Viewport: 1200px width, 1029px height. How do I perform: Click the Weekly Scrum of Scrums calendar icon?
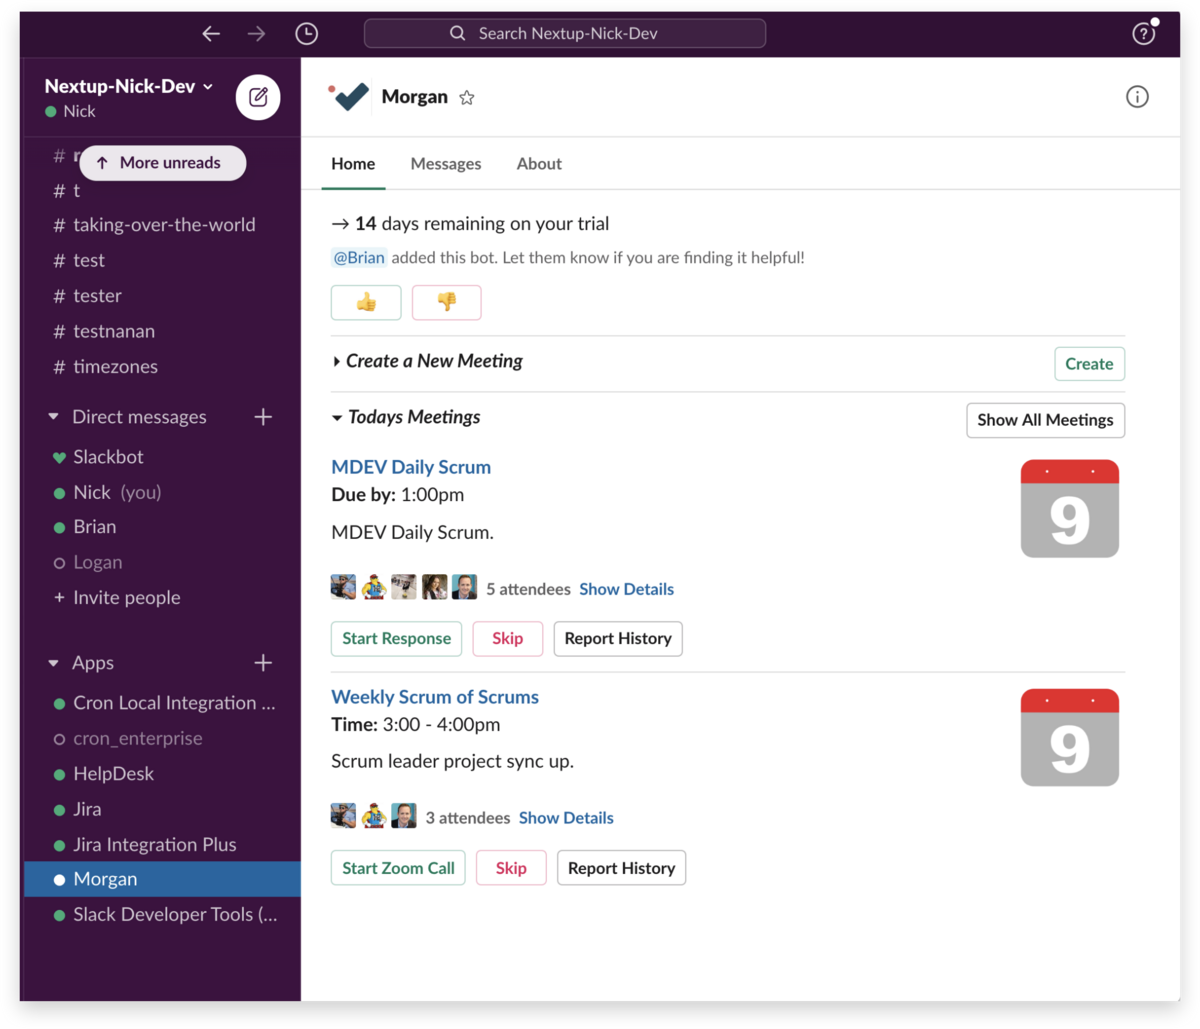click(x=1070, y=738)
